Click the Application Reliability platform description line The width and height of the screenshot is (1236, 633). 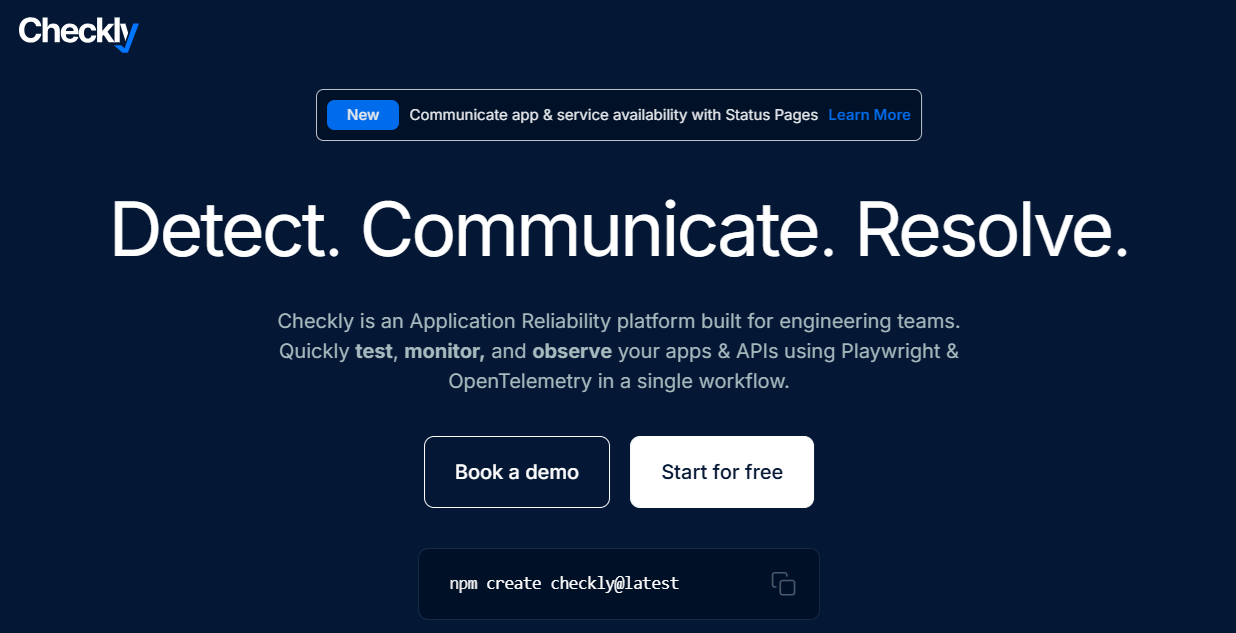(x=619, y=322)
